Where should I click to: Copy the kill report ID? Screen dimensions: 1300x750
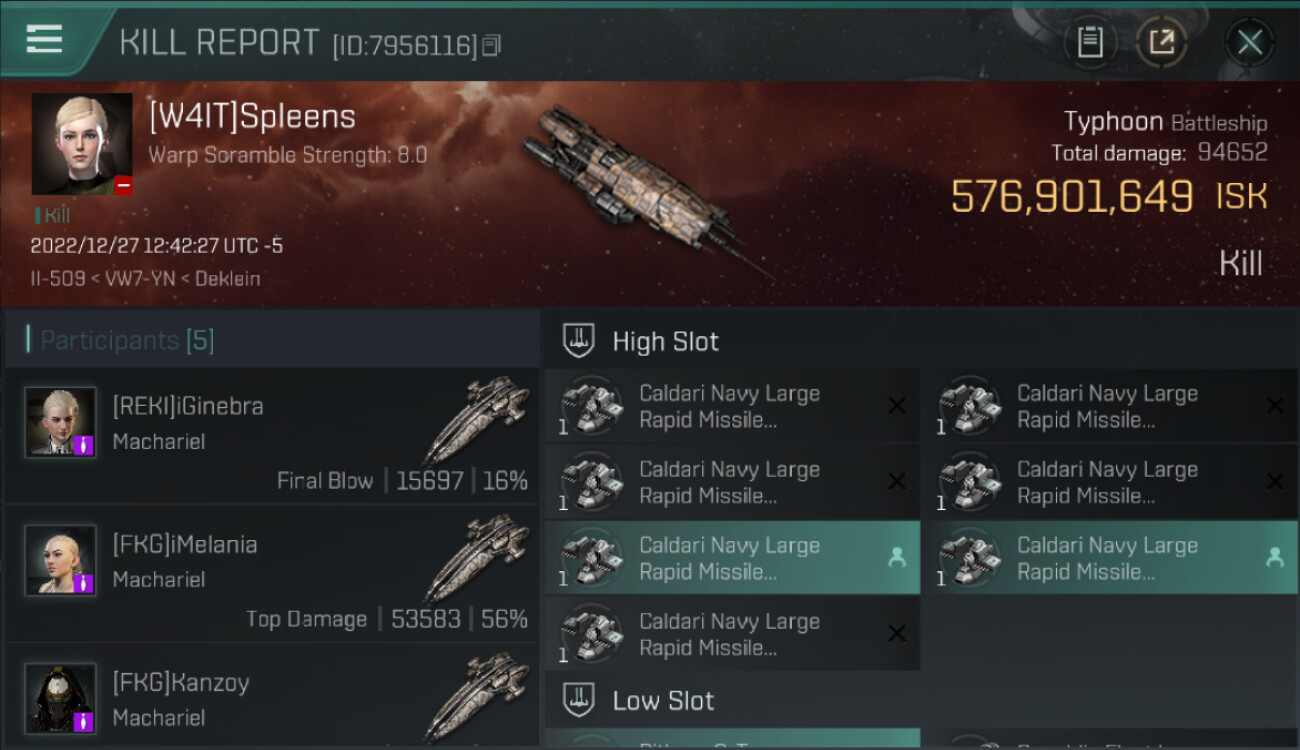491,45
